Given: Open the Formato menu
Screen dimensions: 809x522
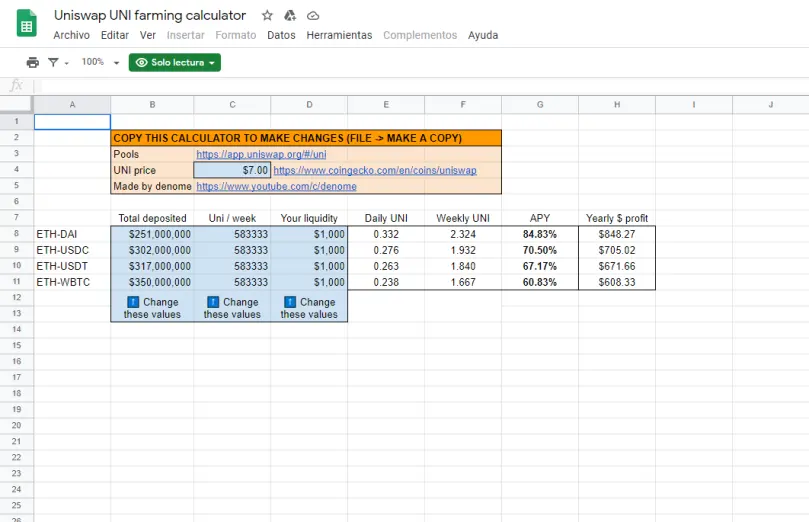Looking at the screenshot, I should pos(236,35).
